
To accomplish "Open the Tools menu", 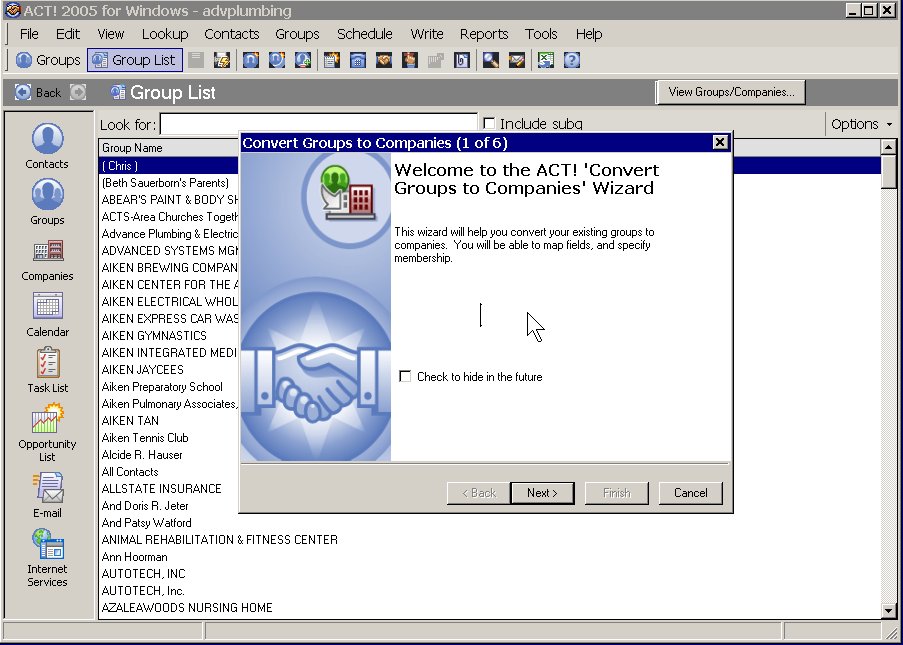I will coord(541,34).
